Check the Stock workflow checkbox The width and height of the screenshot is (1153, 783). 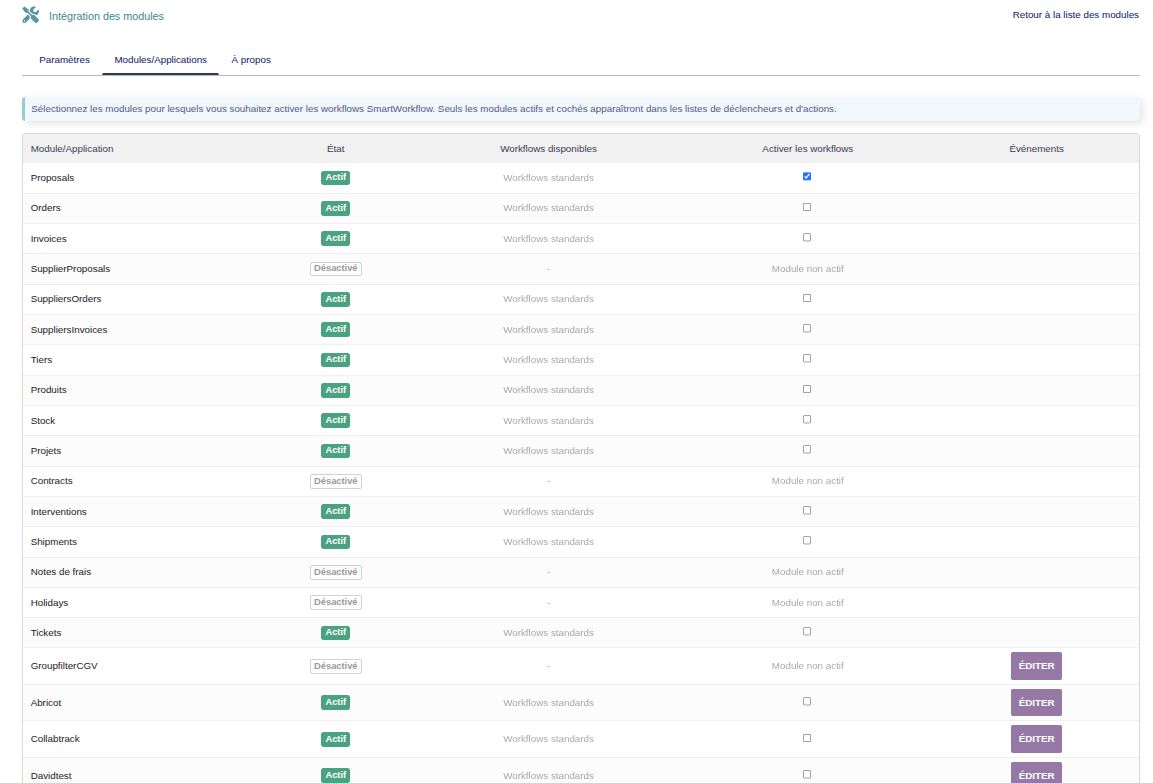pos(807,419)
